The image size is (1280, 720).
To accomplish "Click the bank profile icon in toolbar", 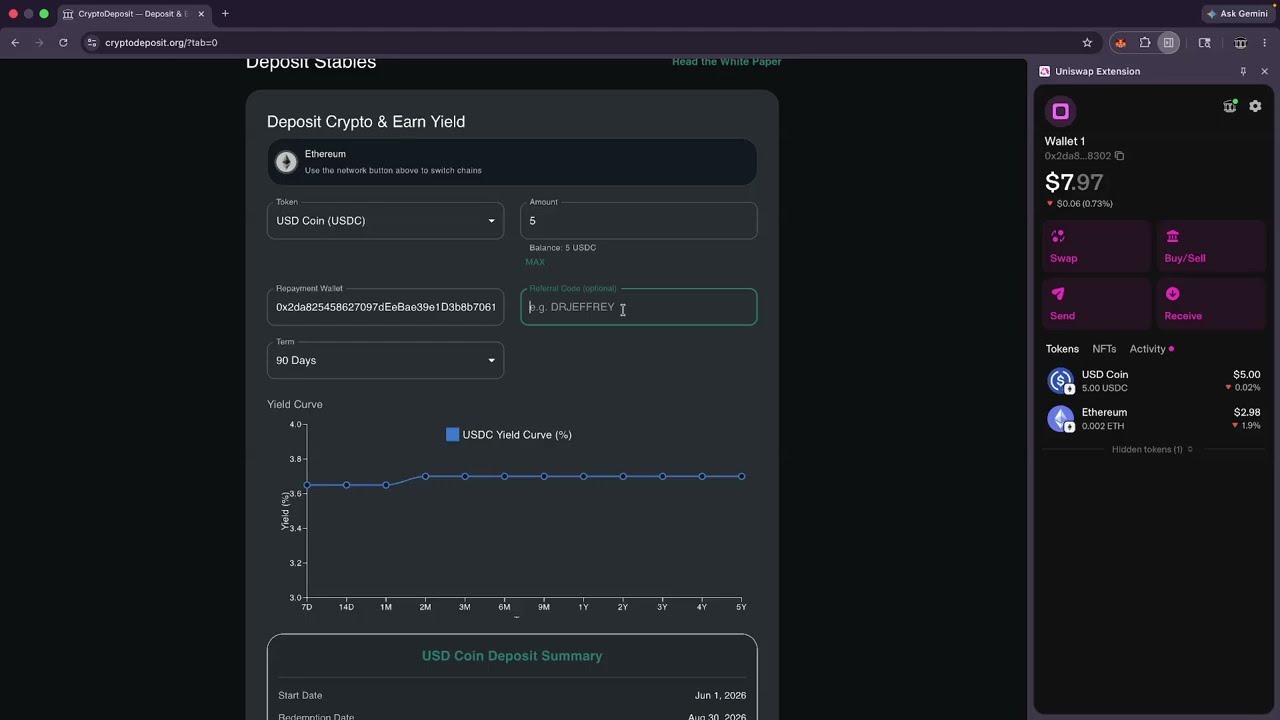I will point(1240,43).
